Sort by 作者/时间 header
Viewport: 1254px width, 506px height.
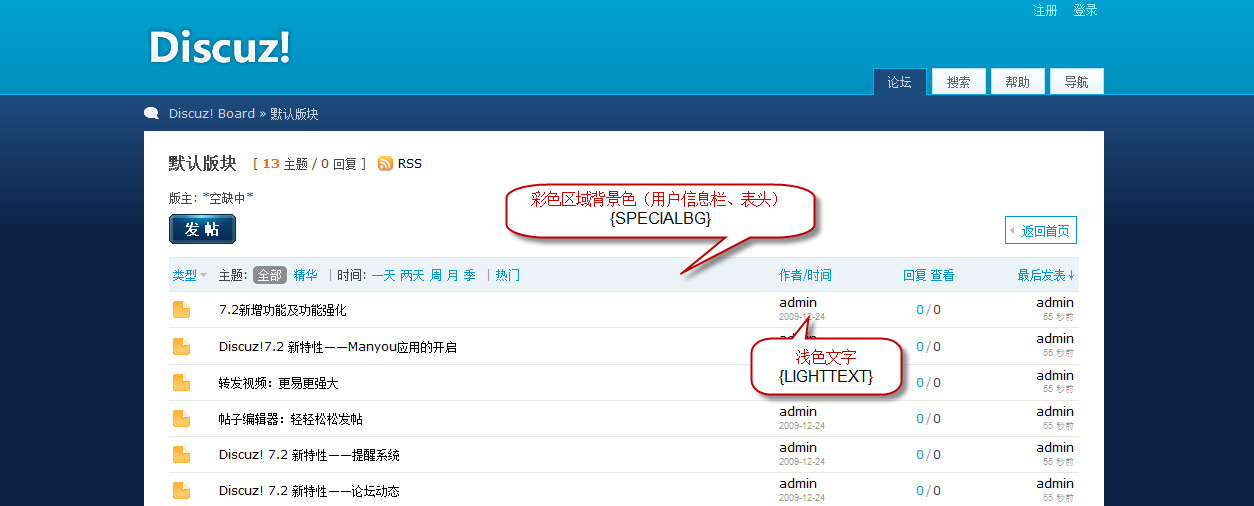click(x=805, y=275)
